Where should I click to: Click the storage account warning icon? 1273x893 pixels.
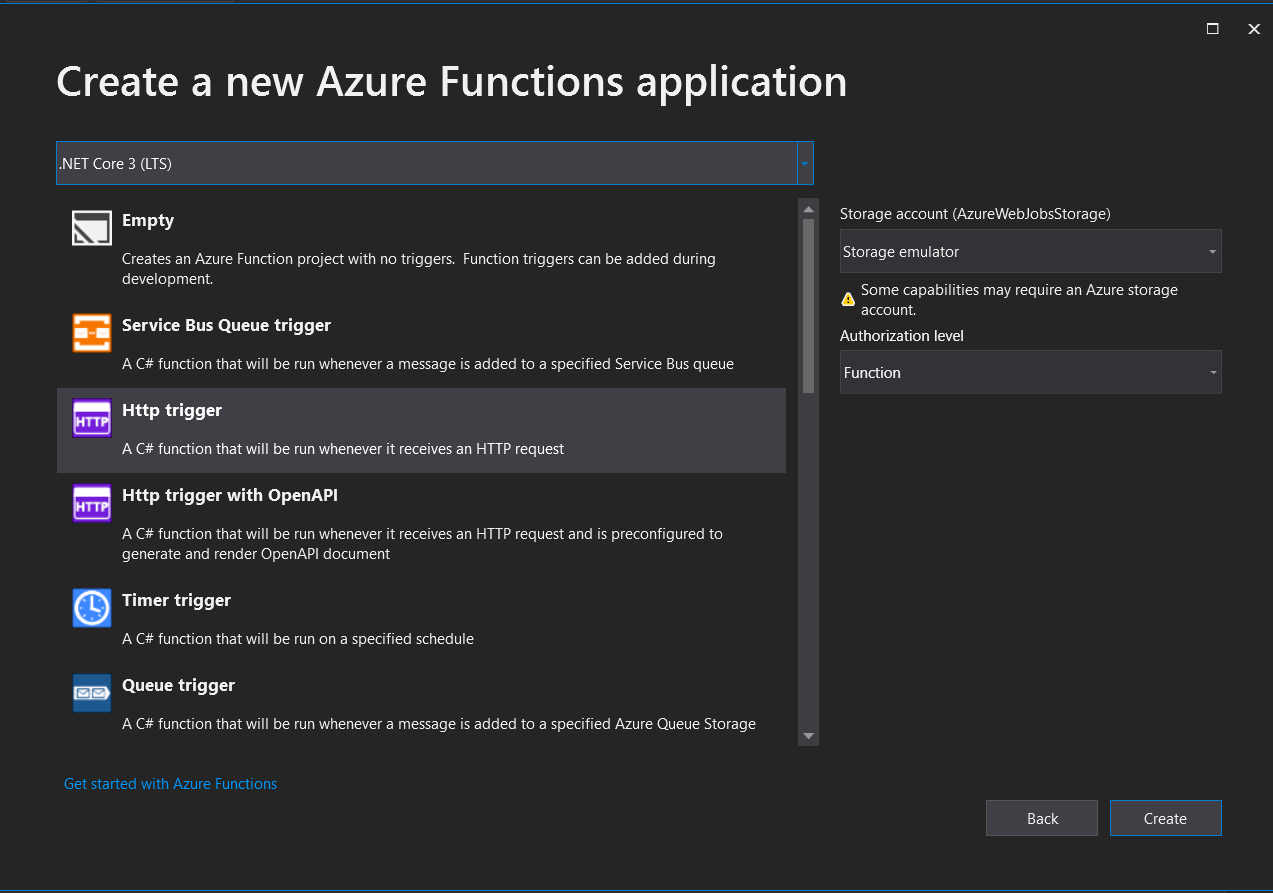(847, 298)
